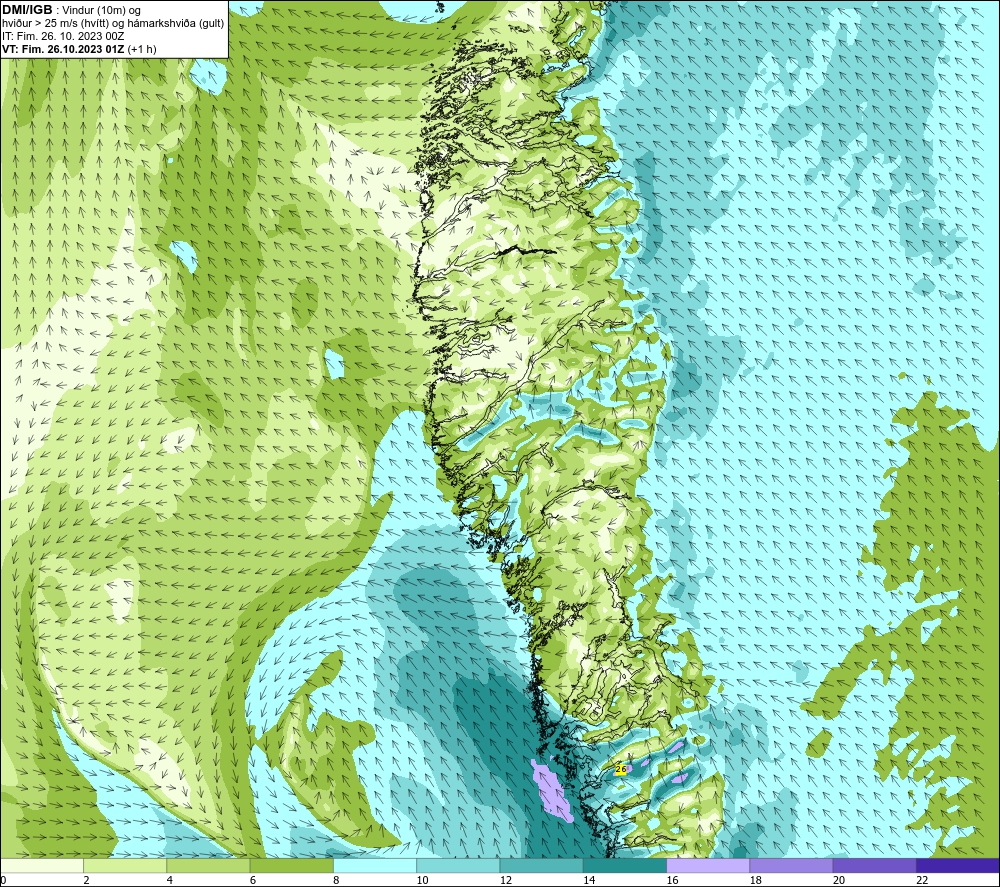Image resolution: width=1000 pixels, height=887 pixels.
Task: Choose the medium teal 12–14 legend swatch
Action: pos(541,865)
